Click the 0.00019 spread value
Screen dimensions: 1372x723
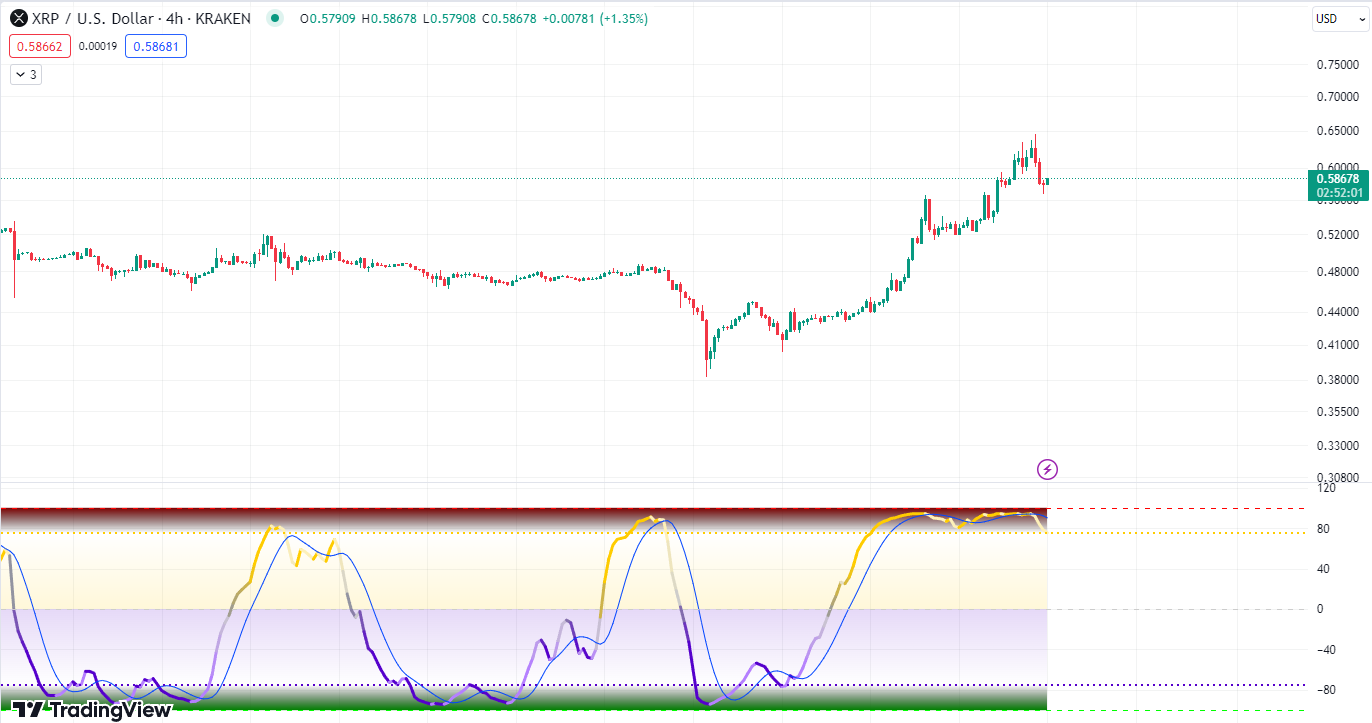coord(98,46)
